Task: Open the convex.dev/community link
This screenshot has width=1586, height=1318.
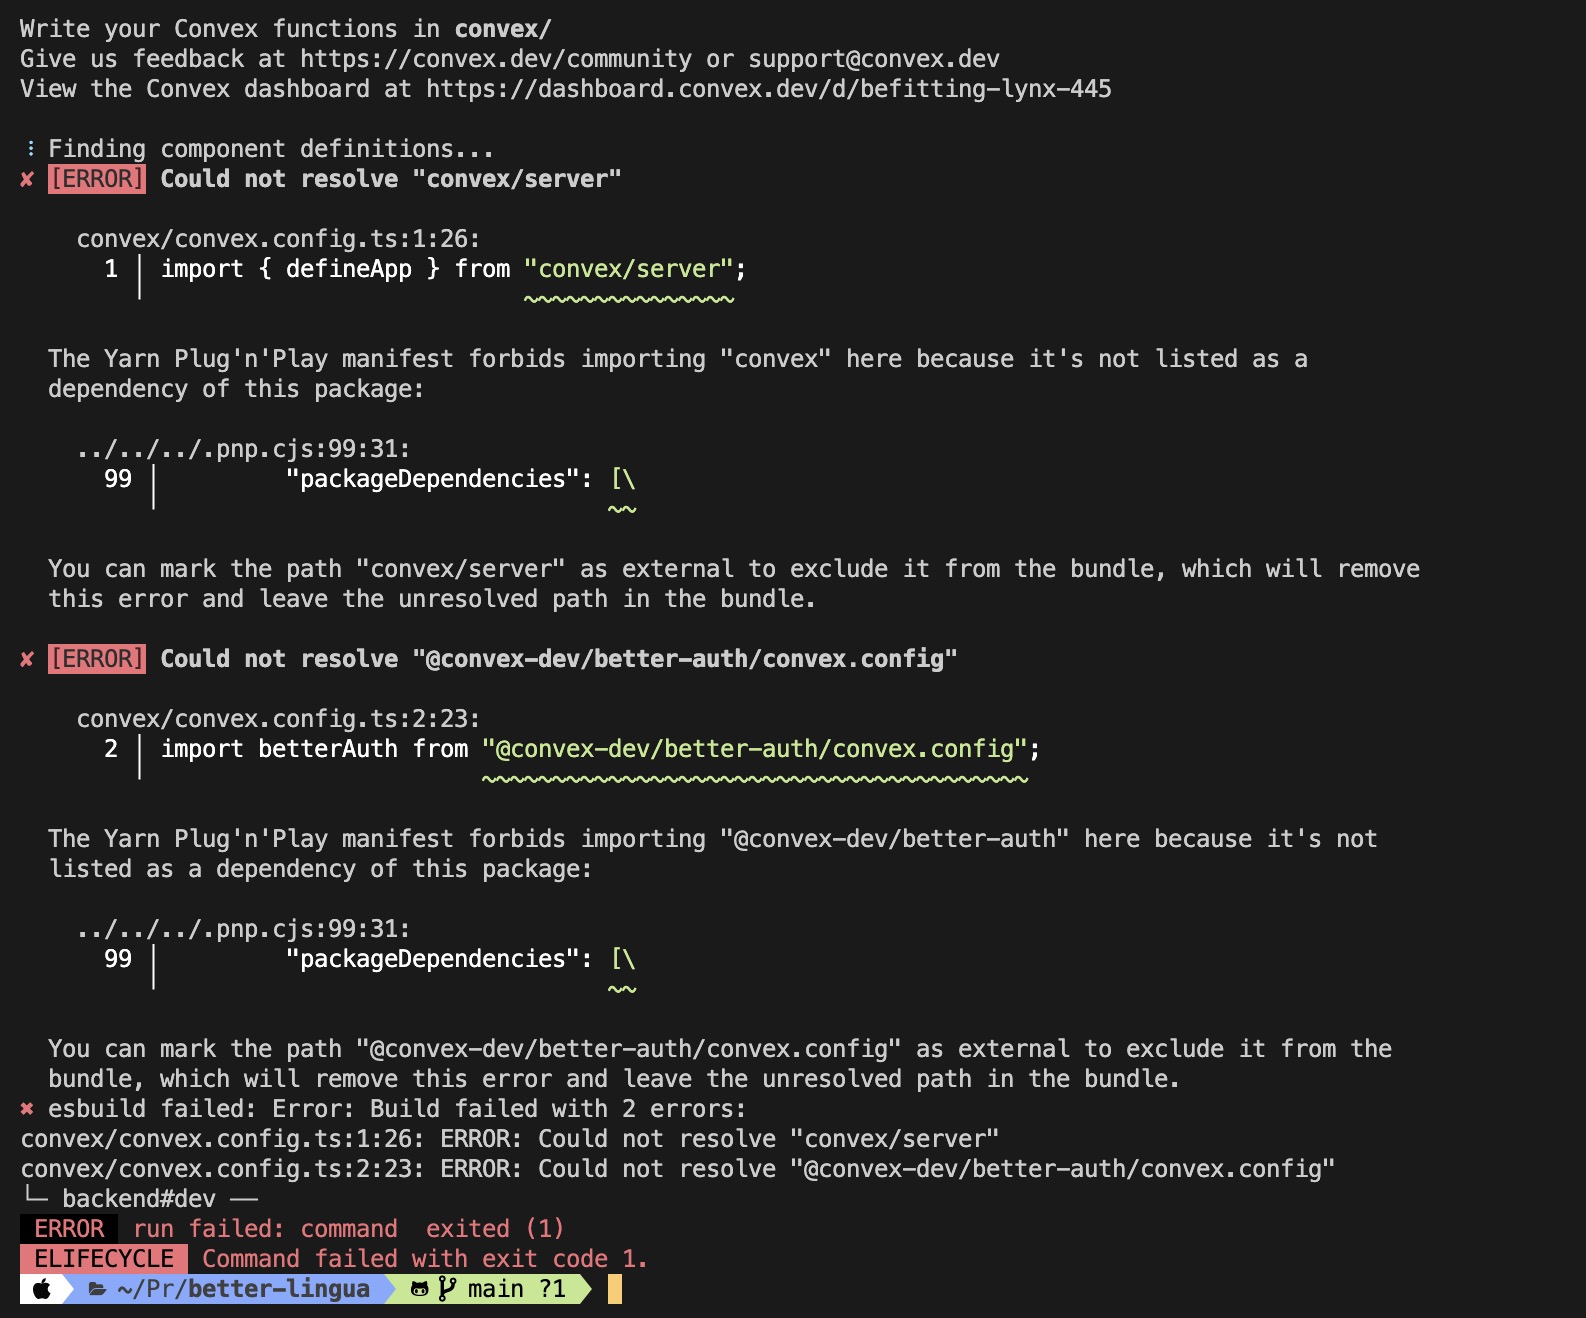Action: 496,59
